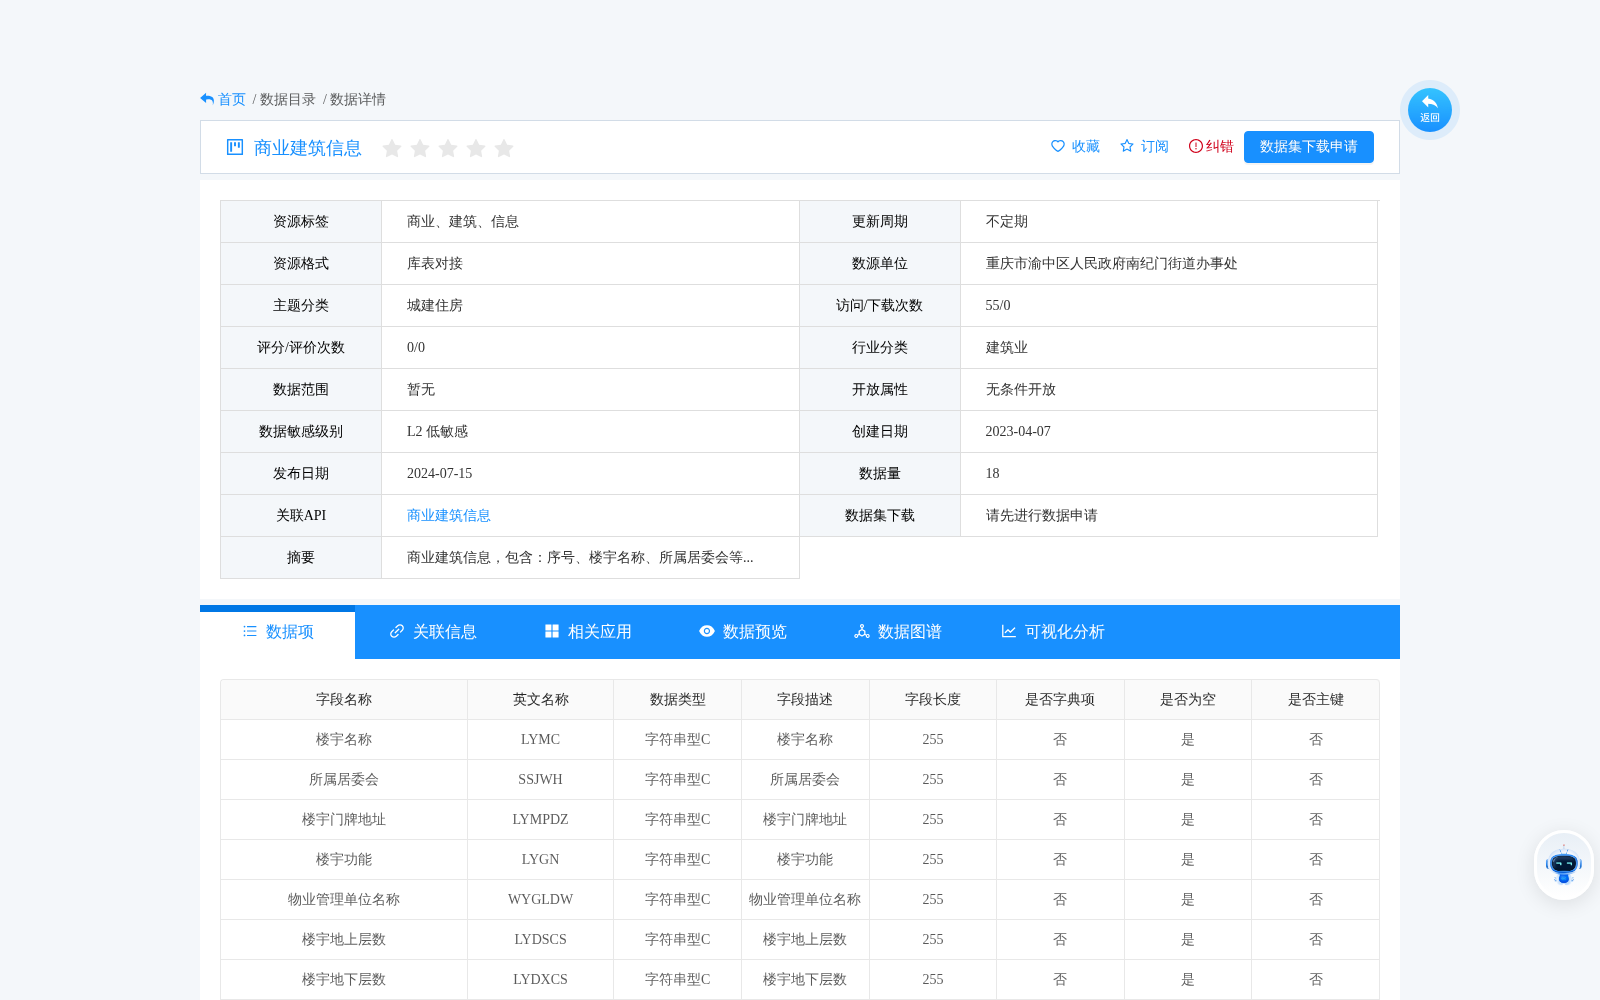Click the 字段长度 column header

tap(933, 699)
